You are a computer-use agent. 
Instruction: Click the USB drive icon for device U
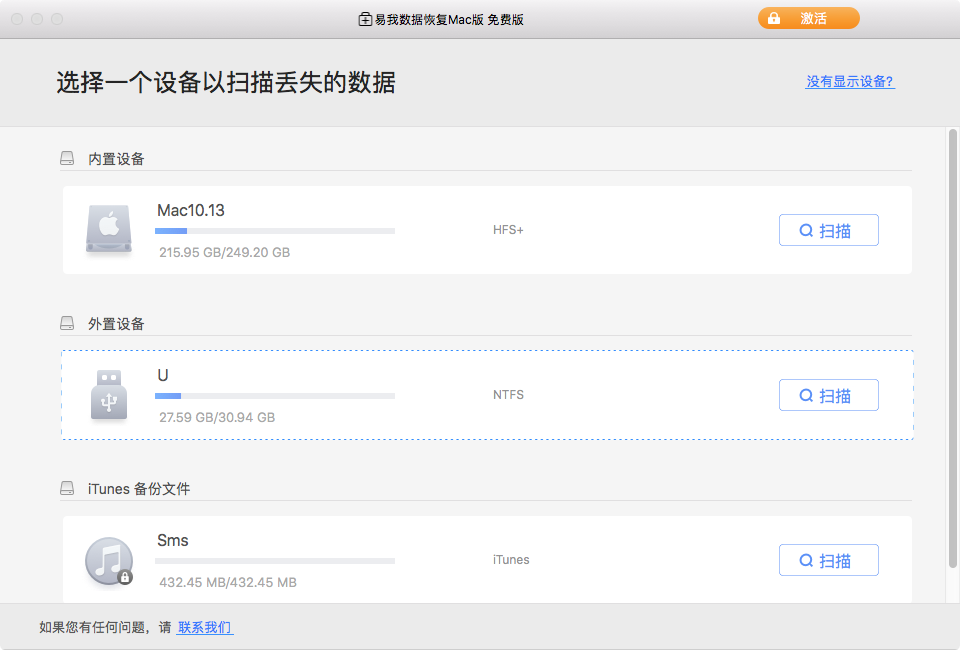click(109, 394)
